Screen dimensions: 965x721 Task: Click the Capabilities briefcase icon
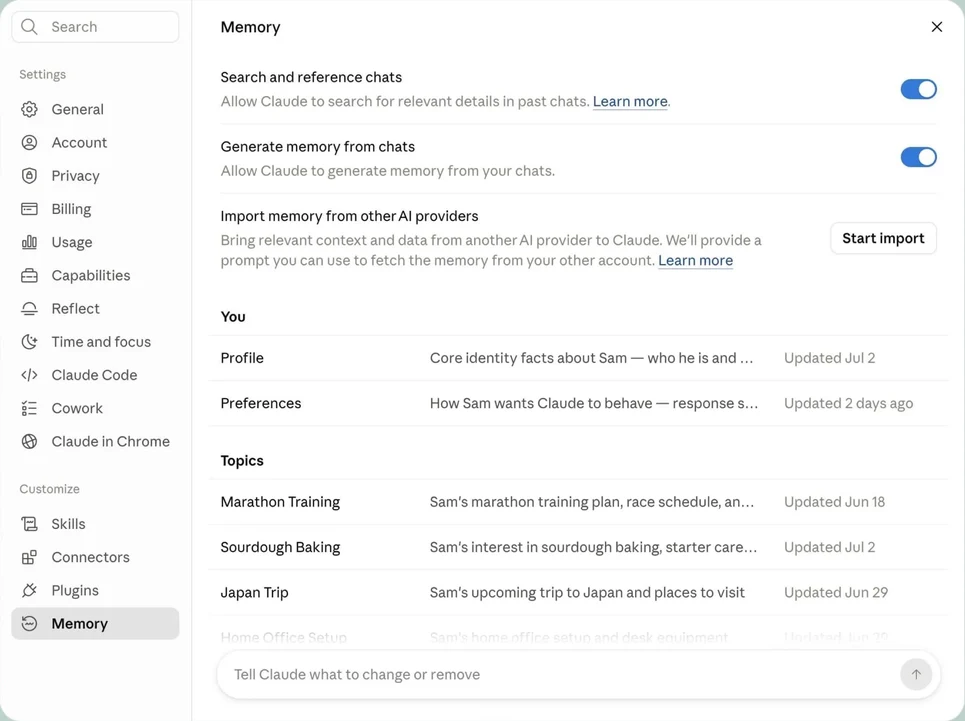(29, 275)
